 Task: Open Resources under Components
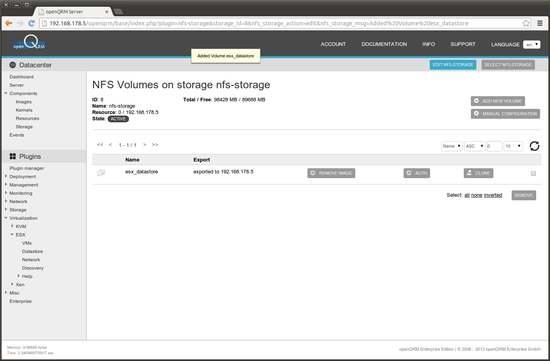[x=27, y=118]
